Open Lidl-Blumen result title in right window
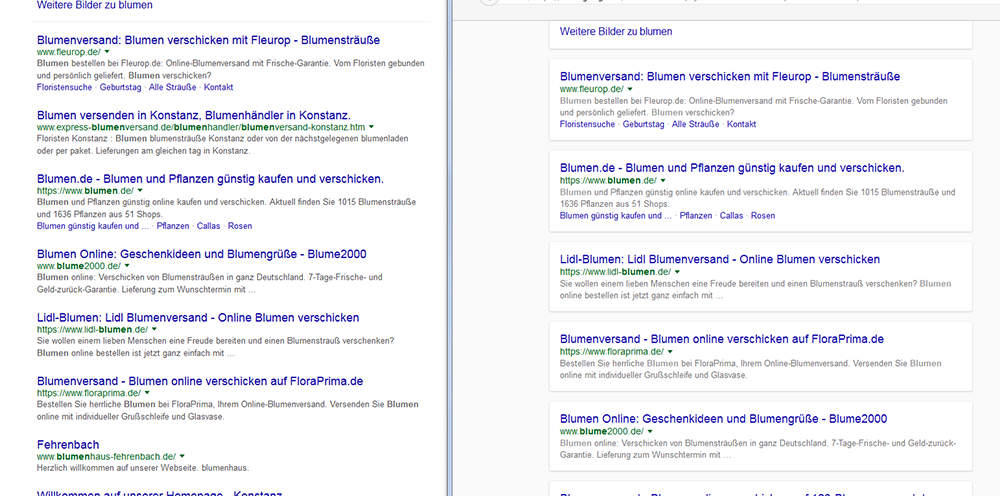Image resolution: width=1000 pixels, height=496 pixels. coord(720,259)
